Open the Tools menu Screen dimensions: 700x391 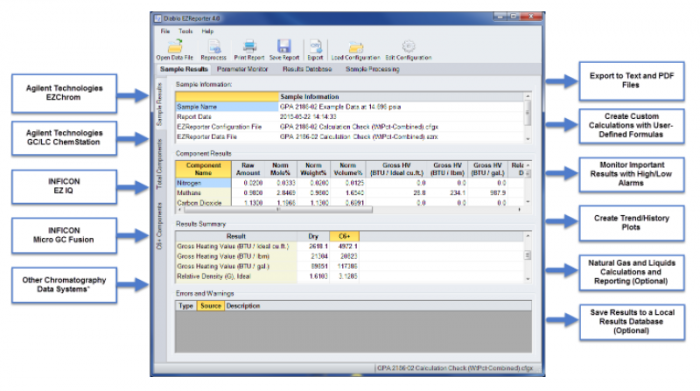tap(185, 31)
